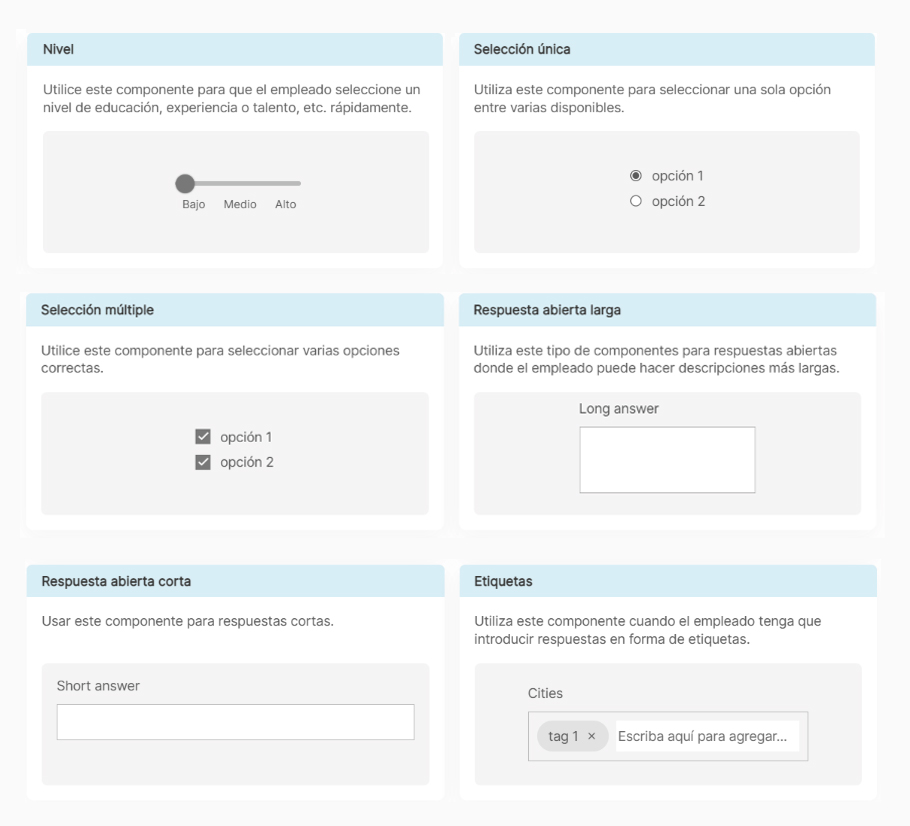Uncheck the opción 1 checkbox

[203, 437]
